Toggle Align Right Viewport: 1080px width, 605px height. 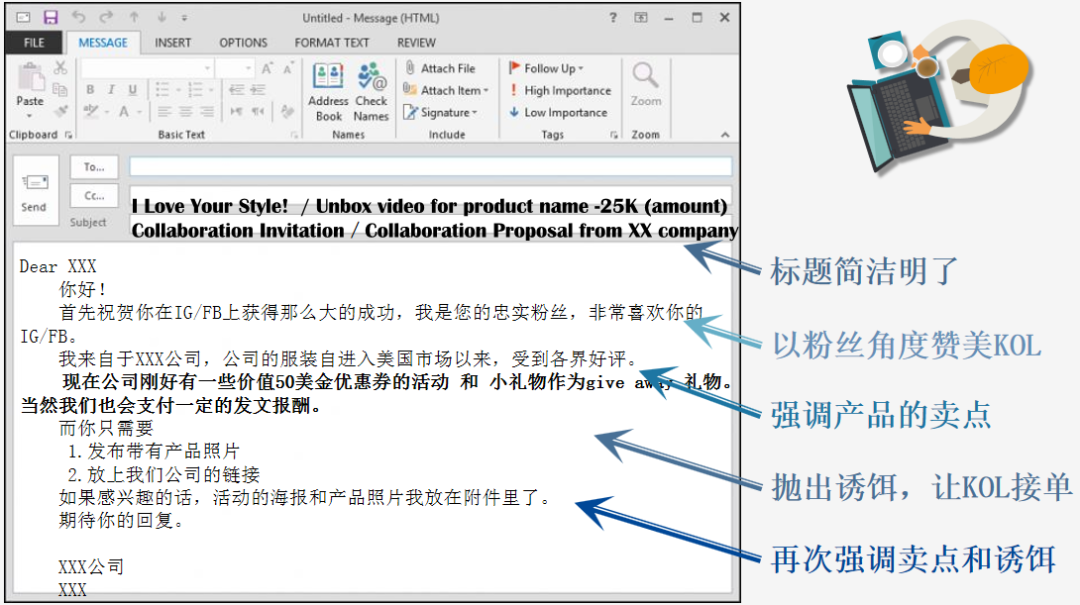coord(207,111)
